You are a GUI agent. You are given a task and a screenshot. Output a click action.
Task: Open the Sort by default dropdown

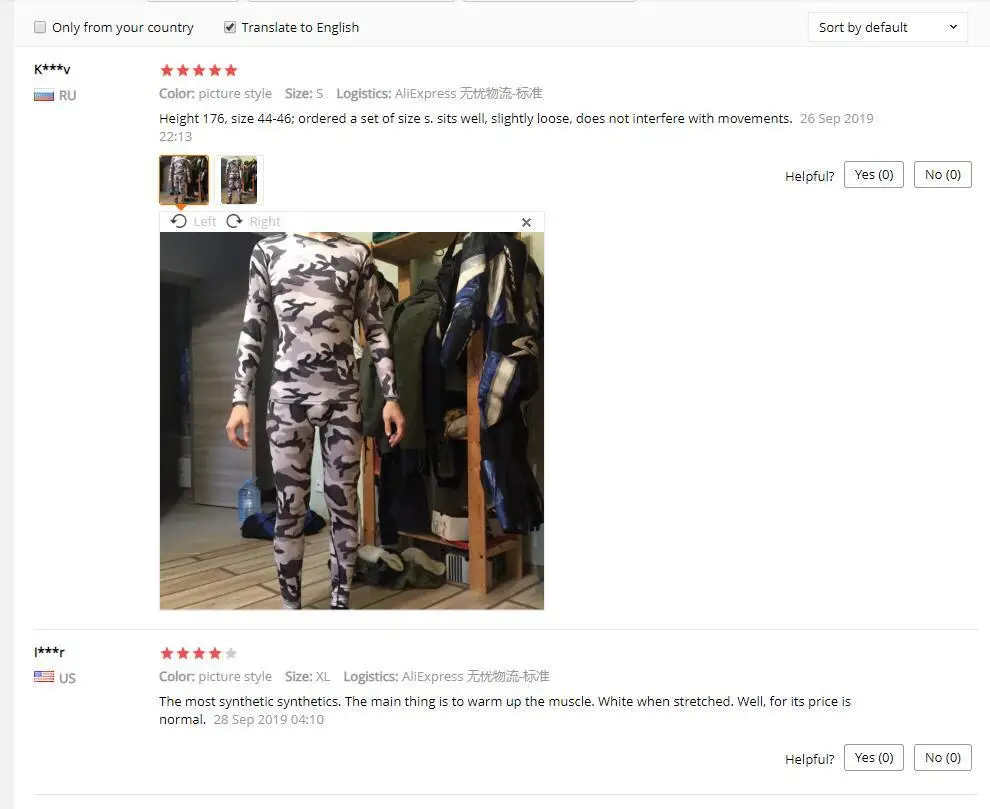888,27
